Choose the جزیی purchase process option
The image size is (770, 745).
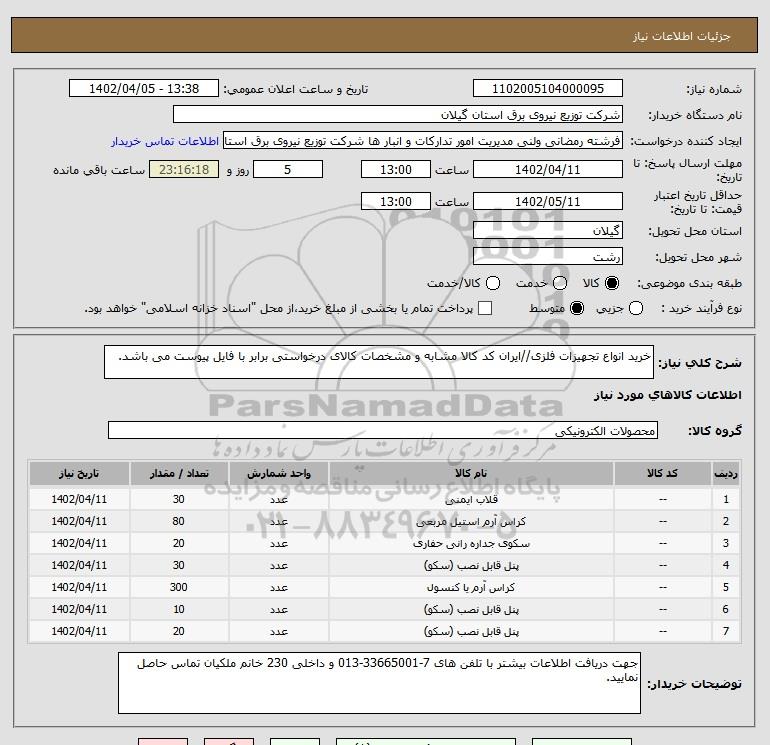(636, 308)
